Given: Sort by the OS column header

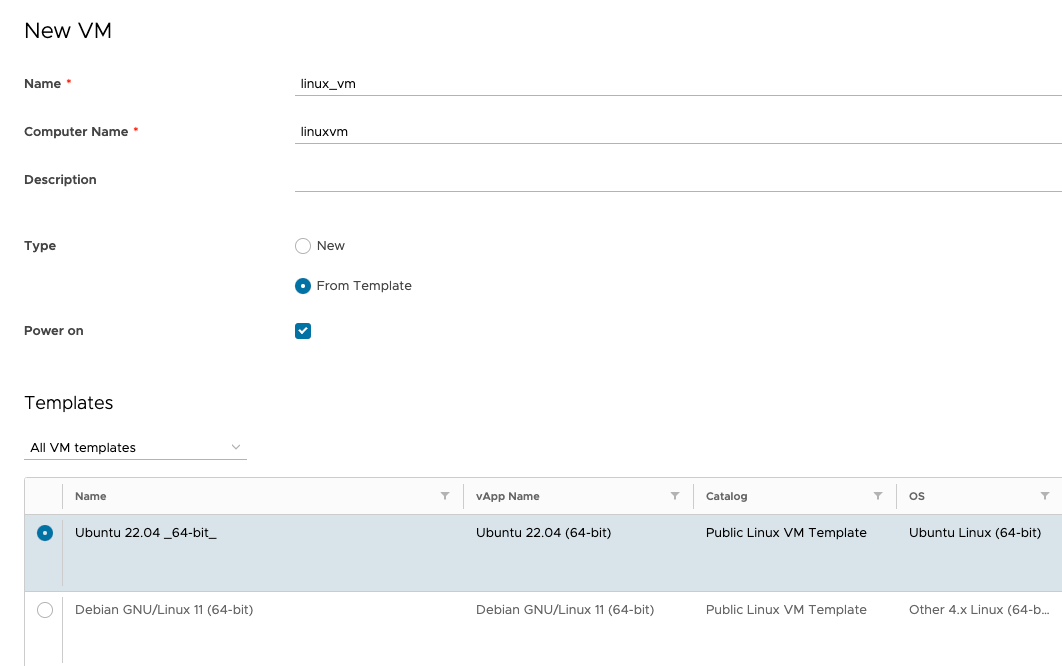Looking at the screenshot, I should click(917, 496).
